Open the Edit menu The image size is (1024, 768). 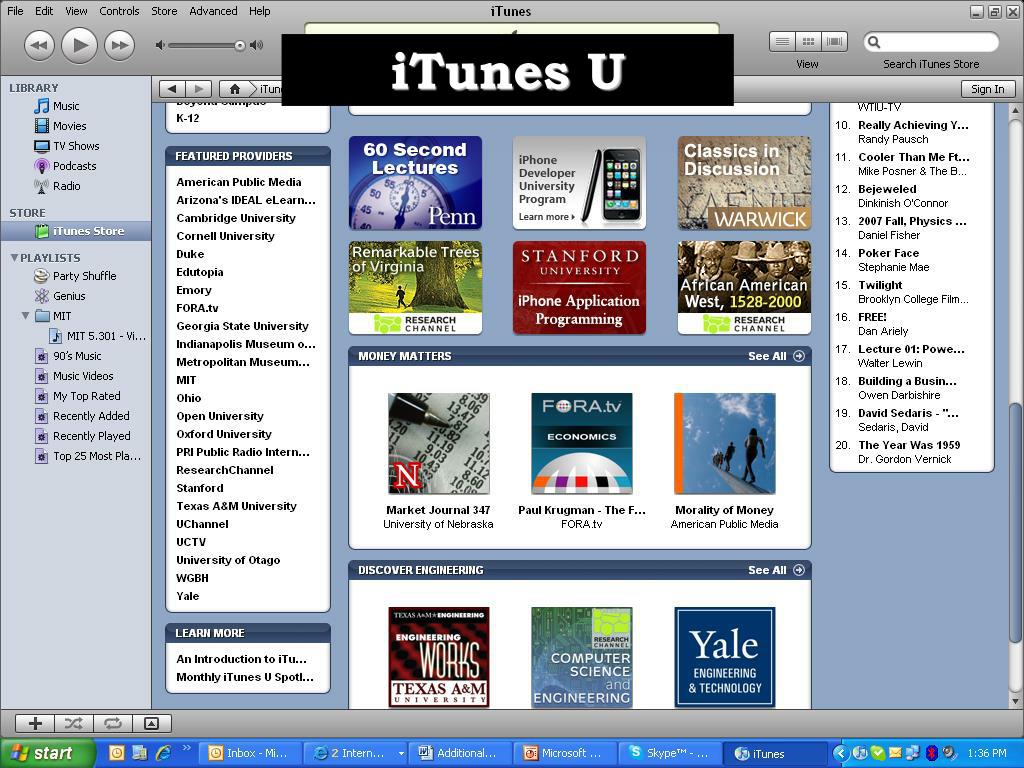44,10
